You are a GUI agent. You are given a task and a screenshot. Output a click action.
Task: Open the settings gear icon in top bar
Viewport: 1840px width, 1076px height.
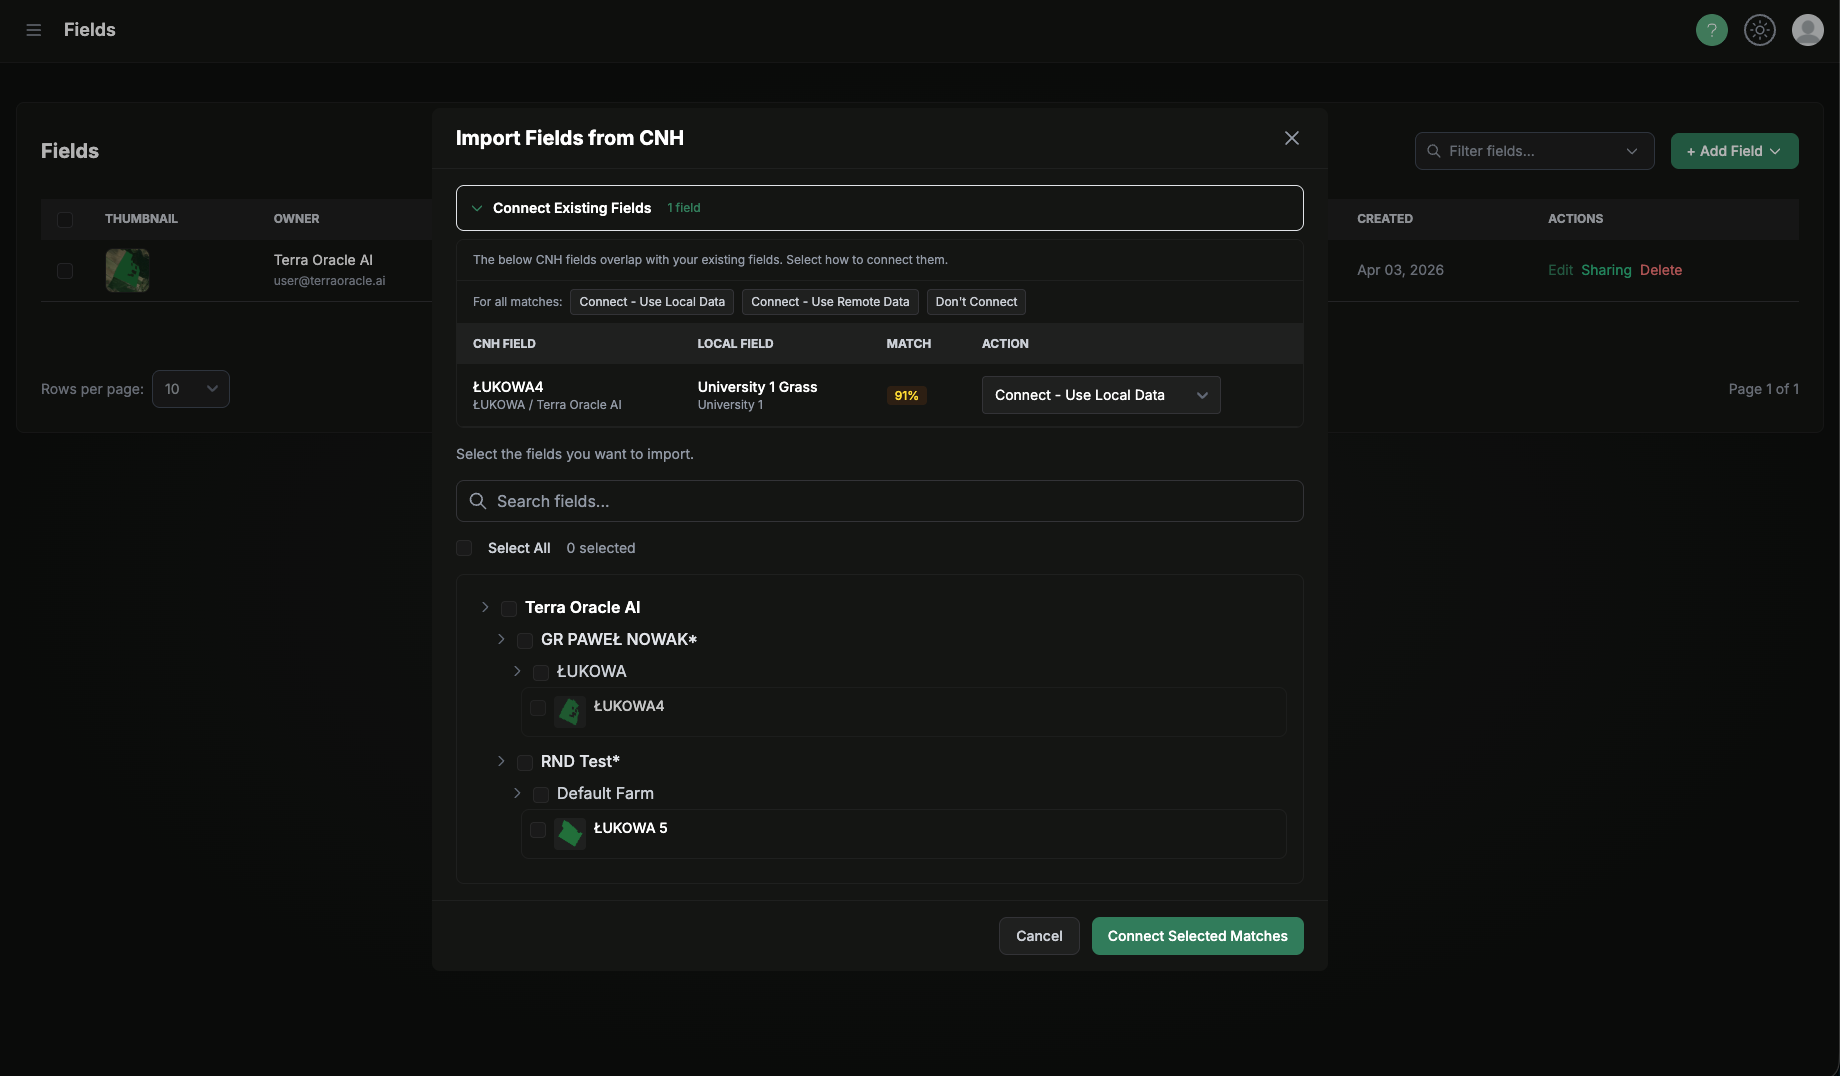1760,30
